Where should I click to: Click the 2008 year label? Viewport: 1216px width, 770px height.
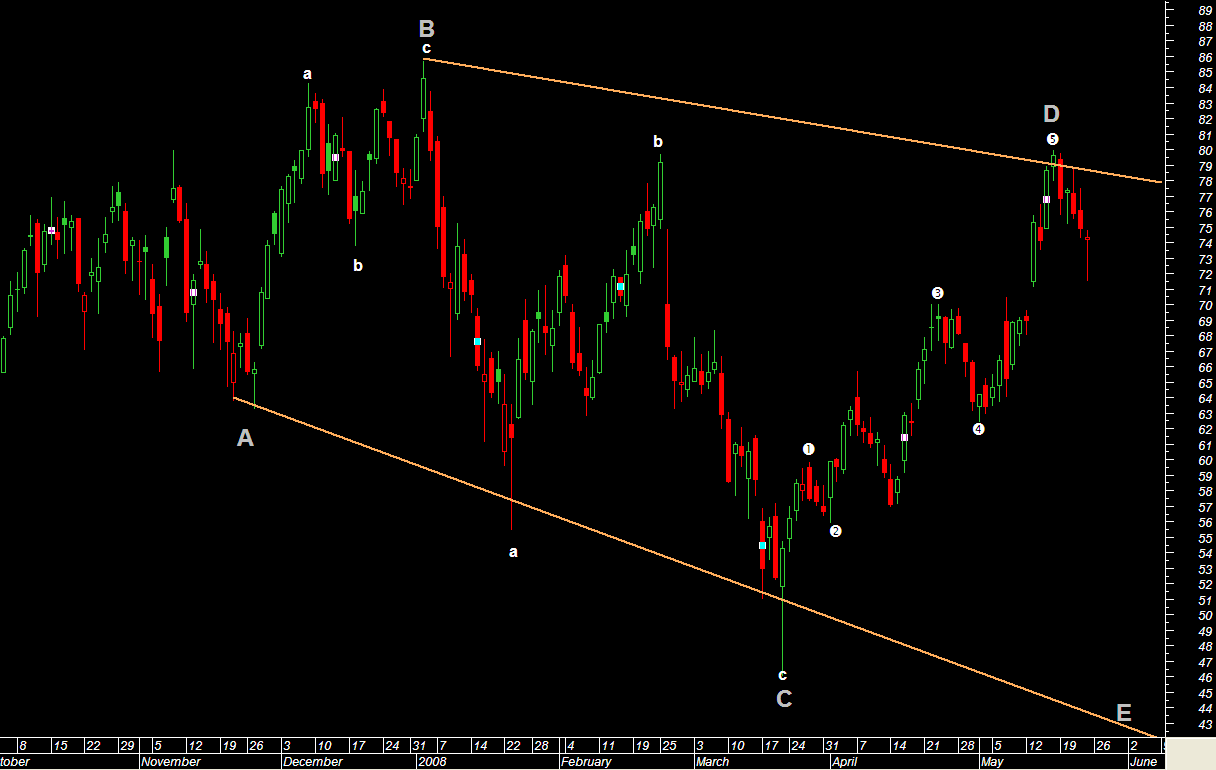coord(433,762)
